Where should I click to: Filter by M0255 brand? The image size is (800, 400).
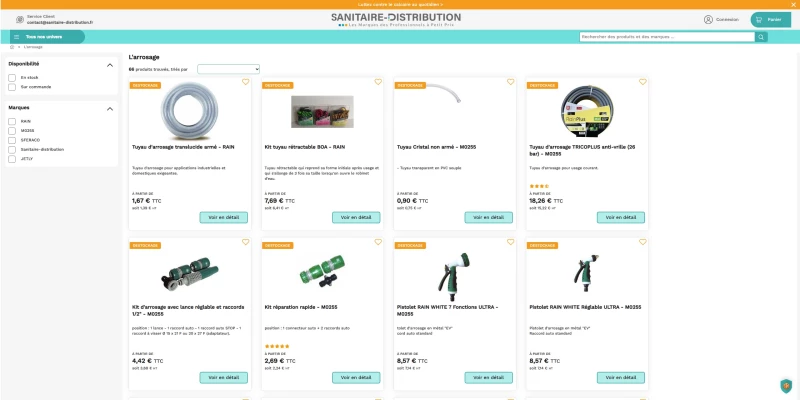[x=12, y=131]
